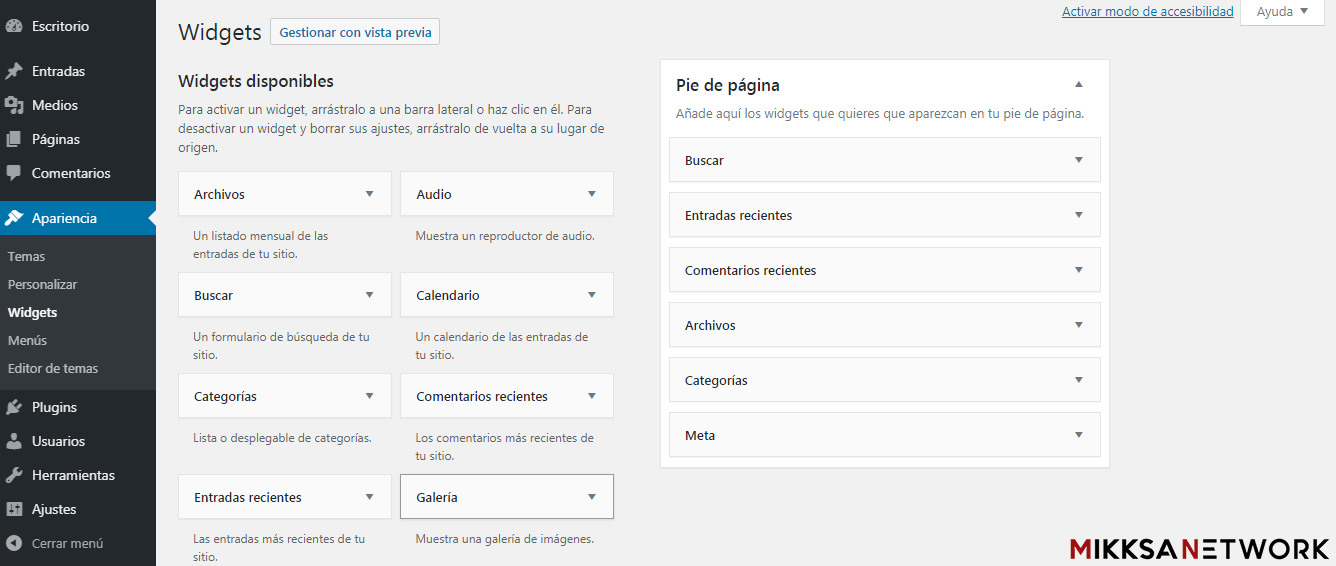Image resolution: width=1336 pixels, height=566 pixels.
Task: Click Gestionar con vista previa button
Action: pos(355,32)
